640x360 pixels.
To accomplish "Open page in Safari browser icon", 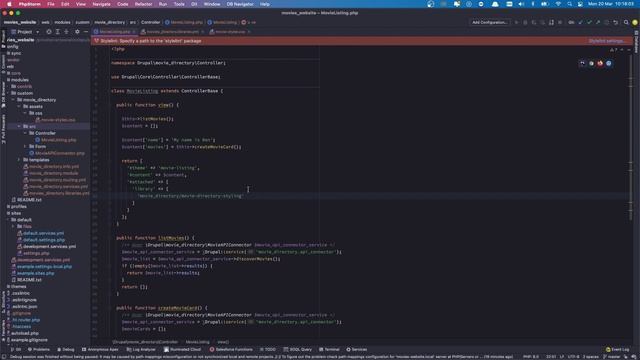I will pyautogui.click(x=609, y=63).
